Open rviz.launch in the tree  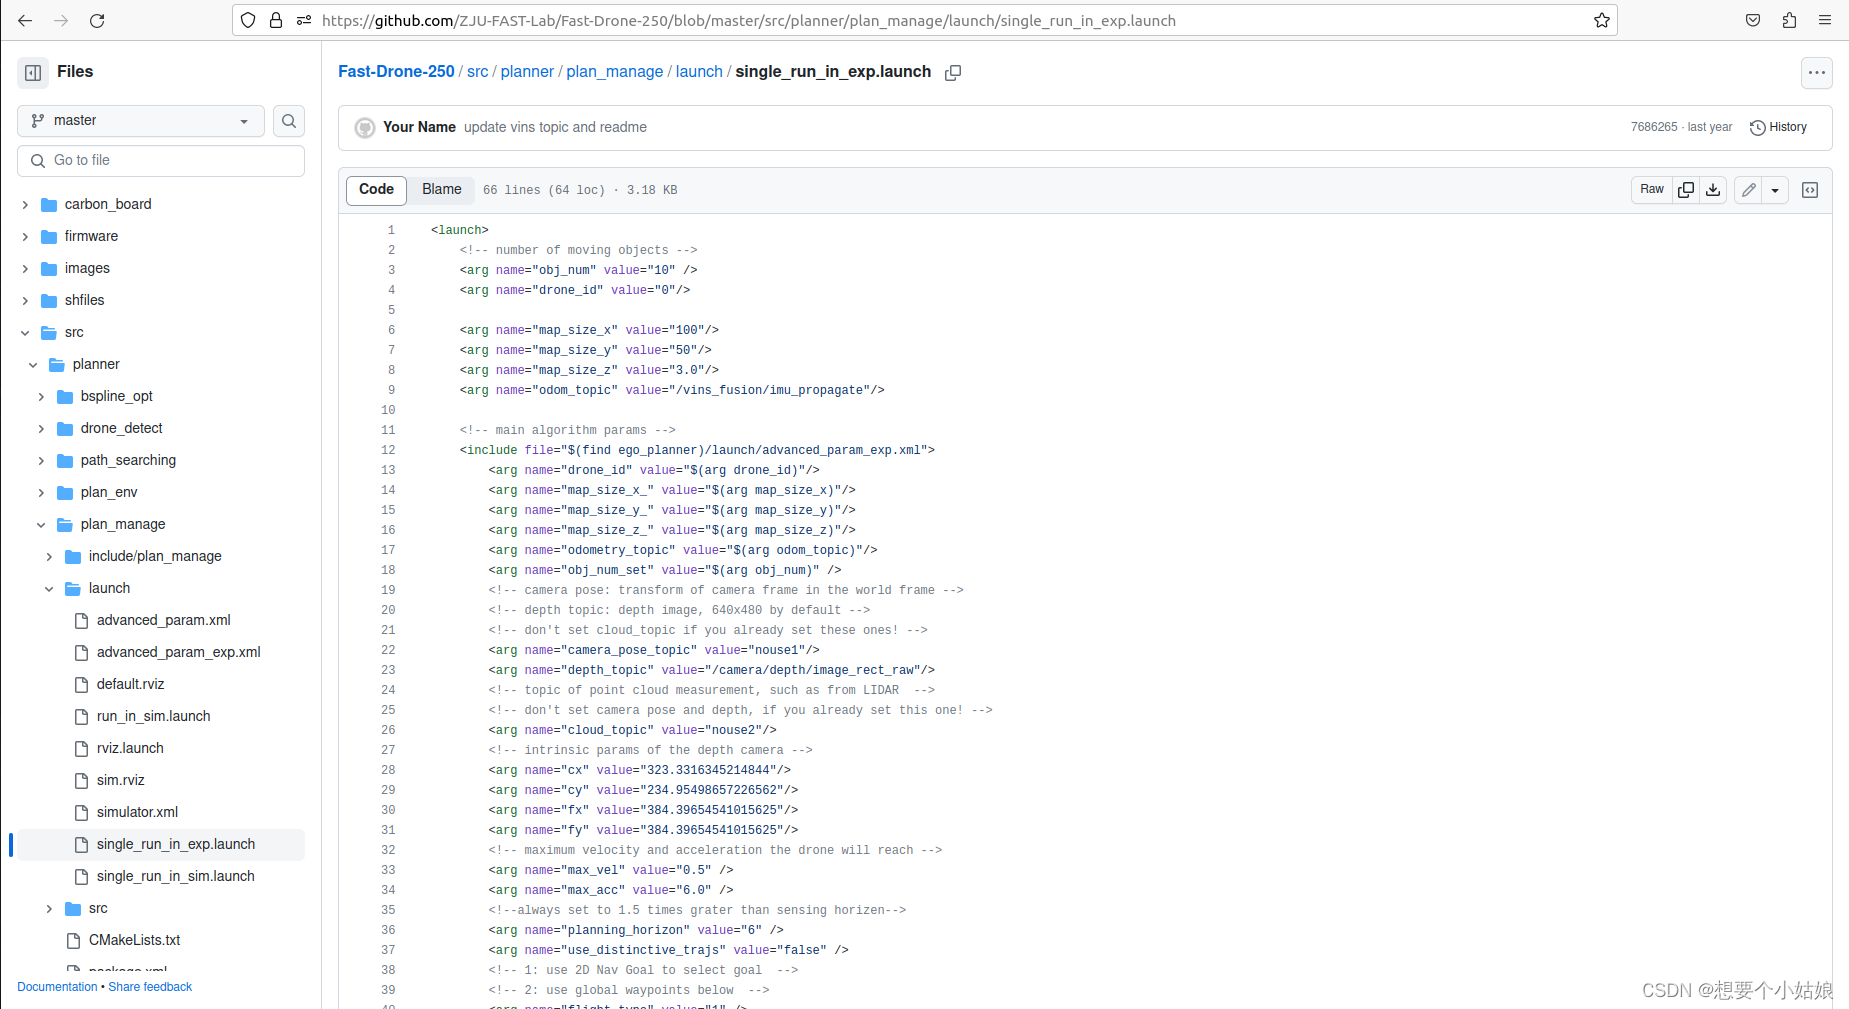click(130, 748)
